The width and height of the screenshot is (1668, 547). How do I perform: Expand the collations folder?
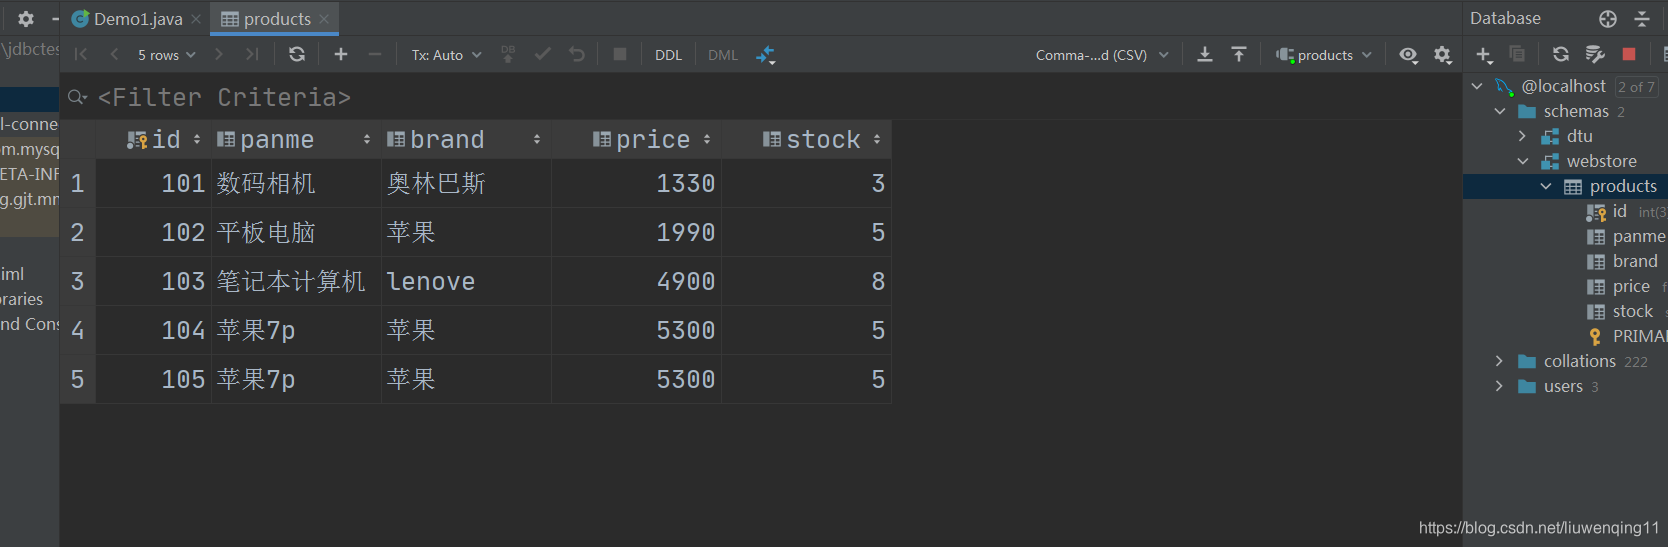1499,361
